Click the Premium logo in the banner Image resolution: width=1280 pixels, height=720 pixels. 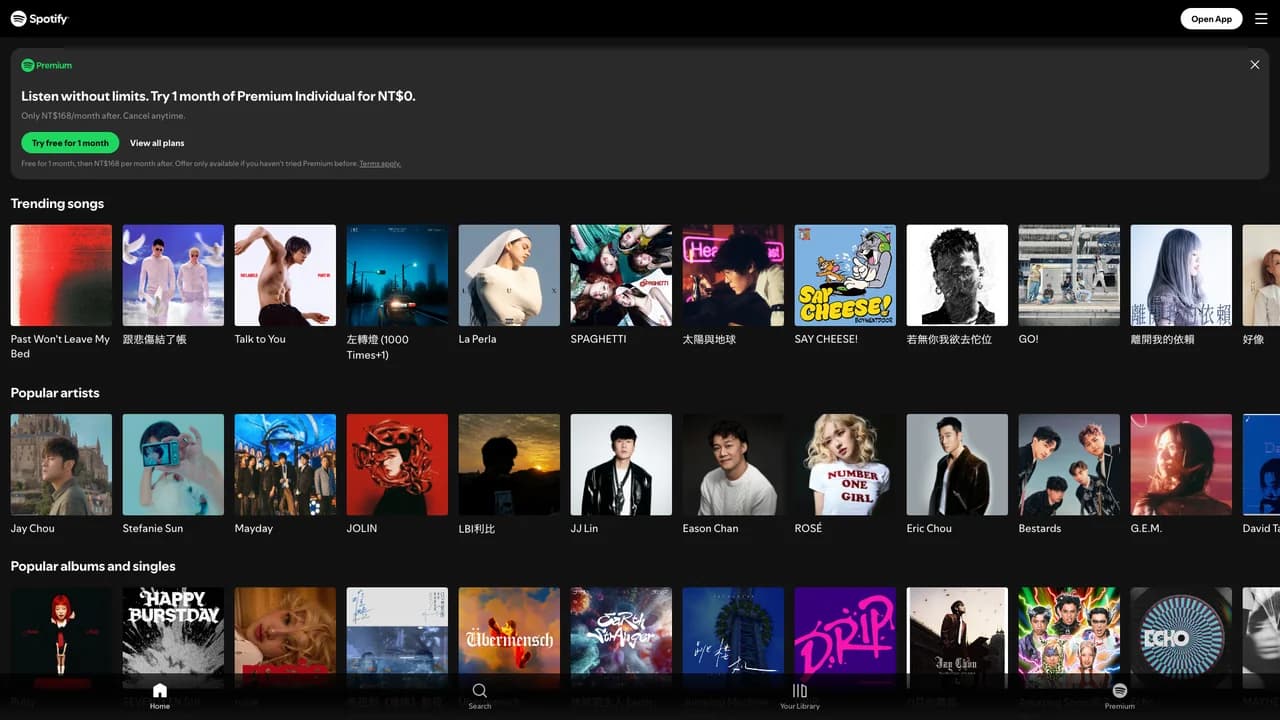(x=47, y=65)
